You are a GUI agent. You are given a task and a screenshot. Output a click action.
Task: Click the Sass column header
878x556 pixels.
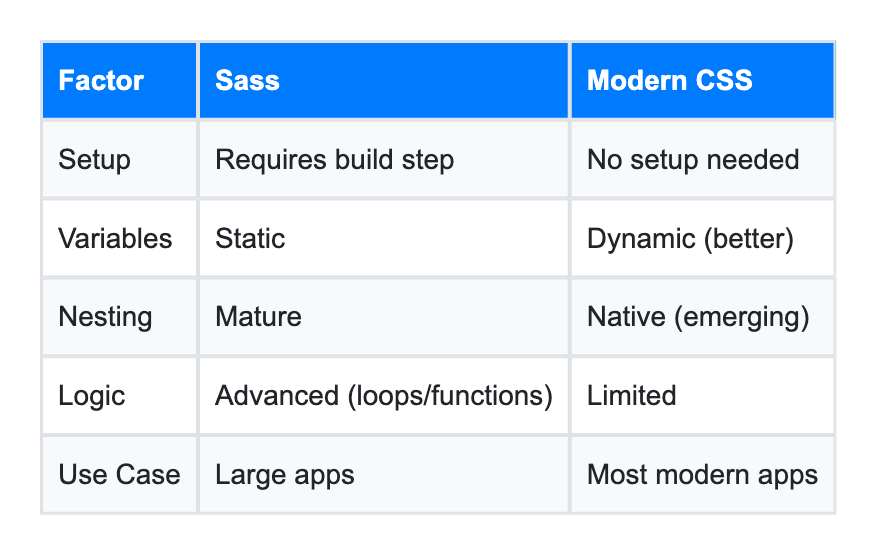pyautogui.click(x=384, y=81)
